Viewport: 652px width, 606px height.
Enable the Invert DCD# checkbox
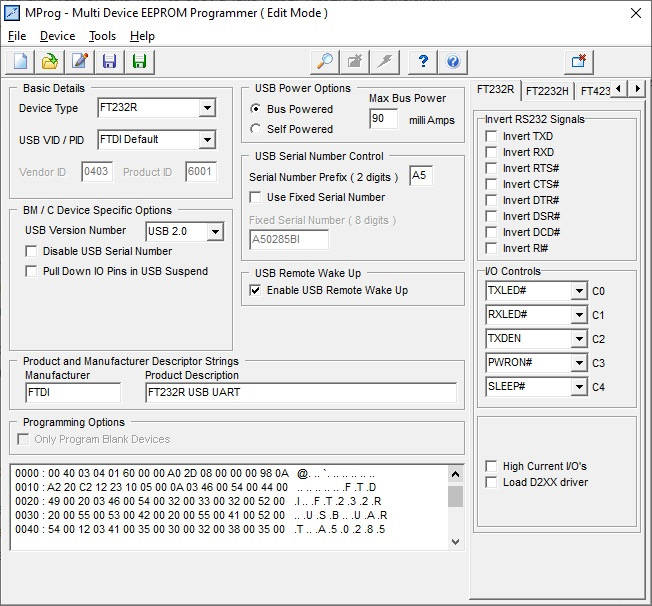[491, 232]
